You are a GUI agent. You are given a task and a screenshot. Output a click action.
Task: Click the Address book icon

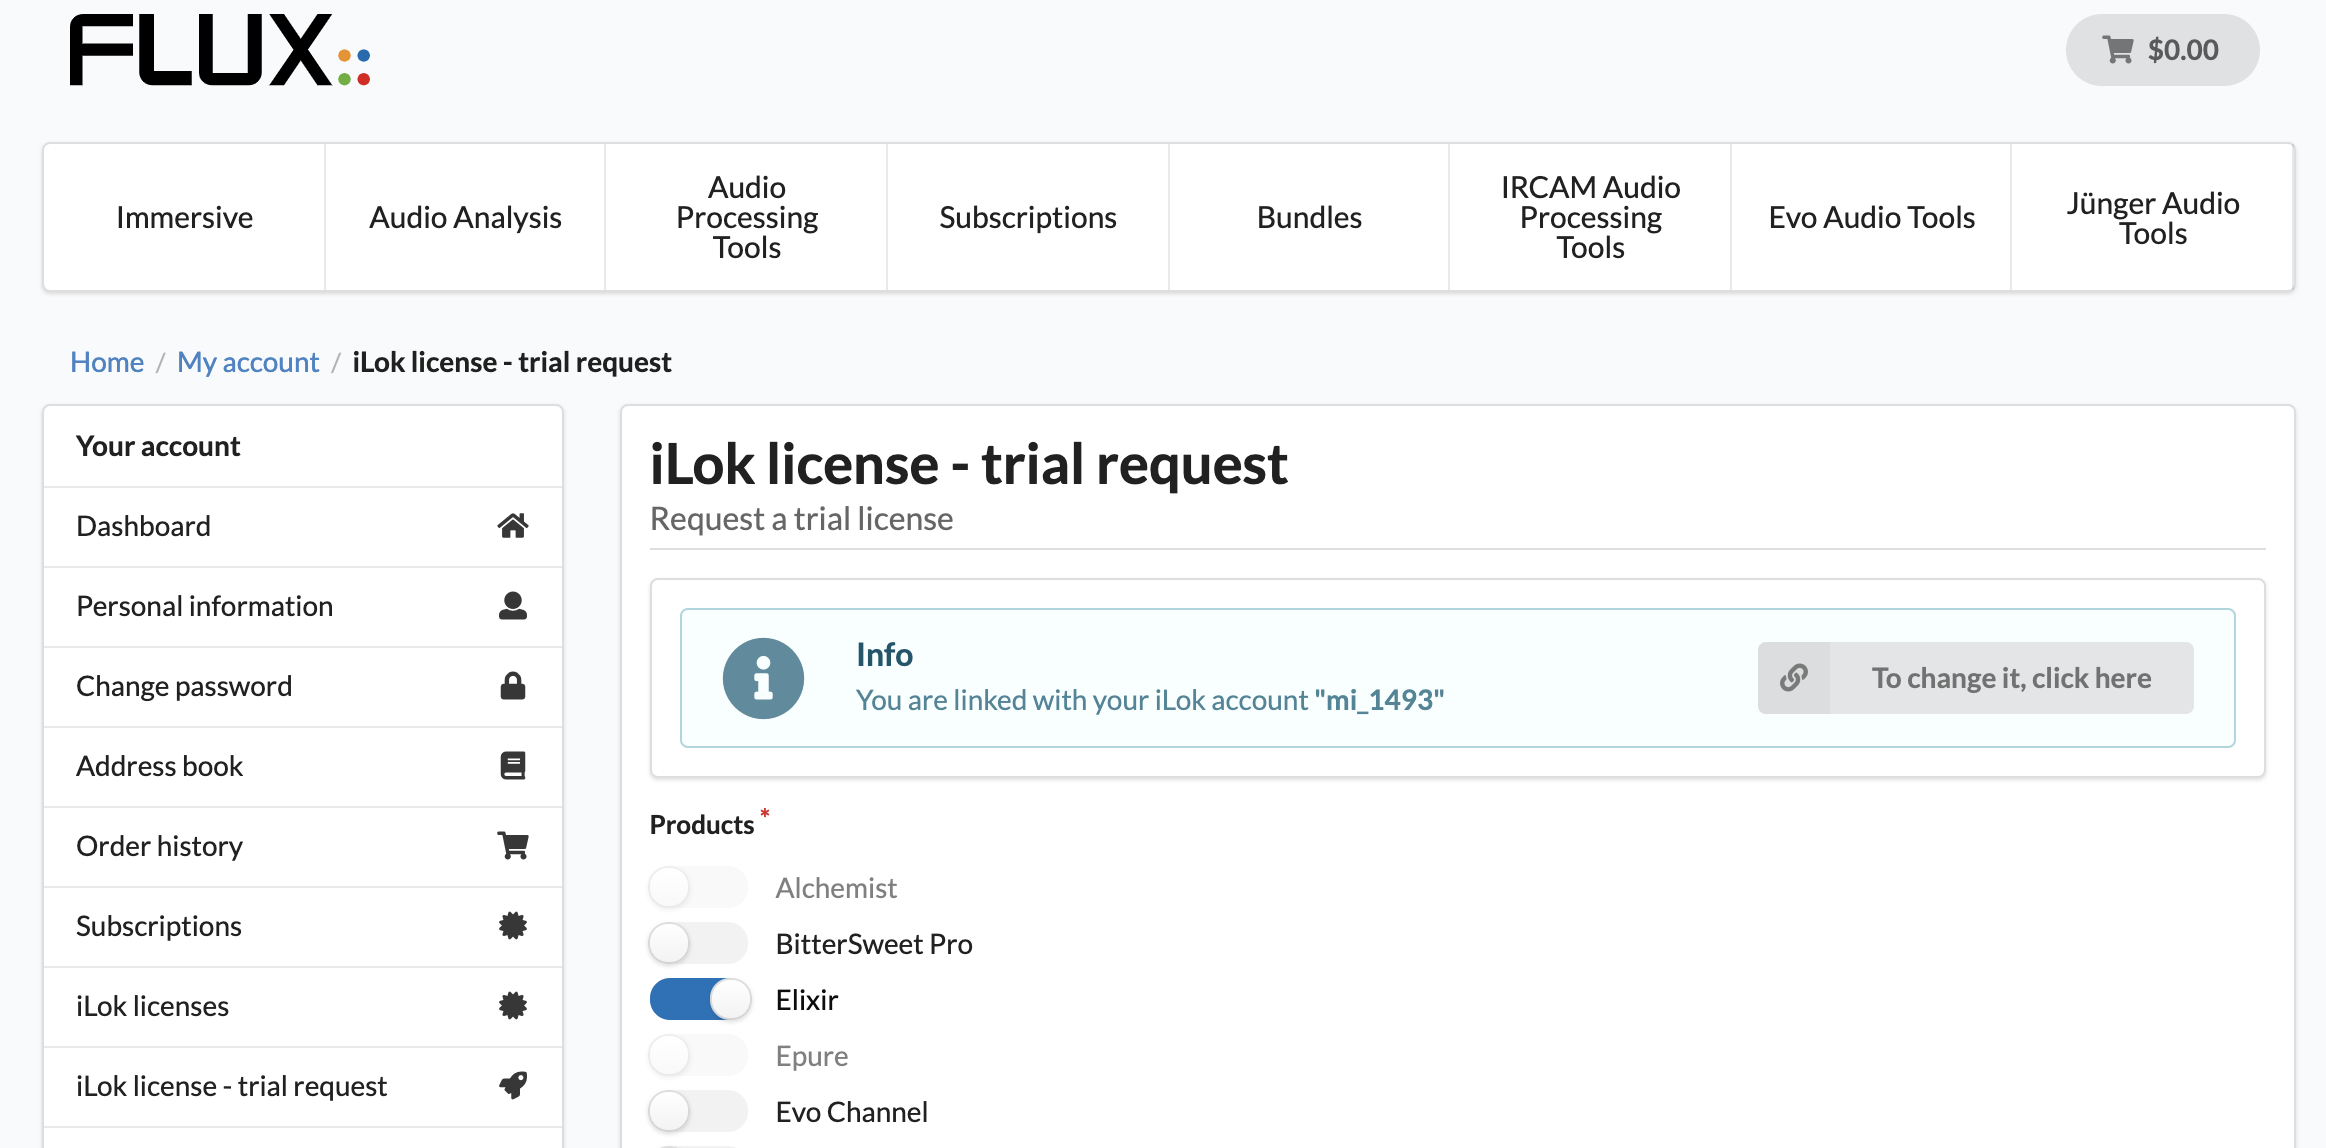pyautogui.click(x=513, y=766)
